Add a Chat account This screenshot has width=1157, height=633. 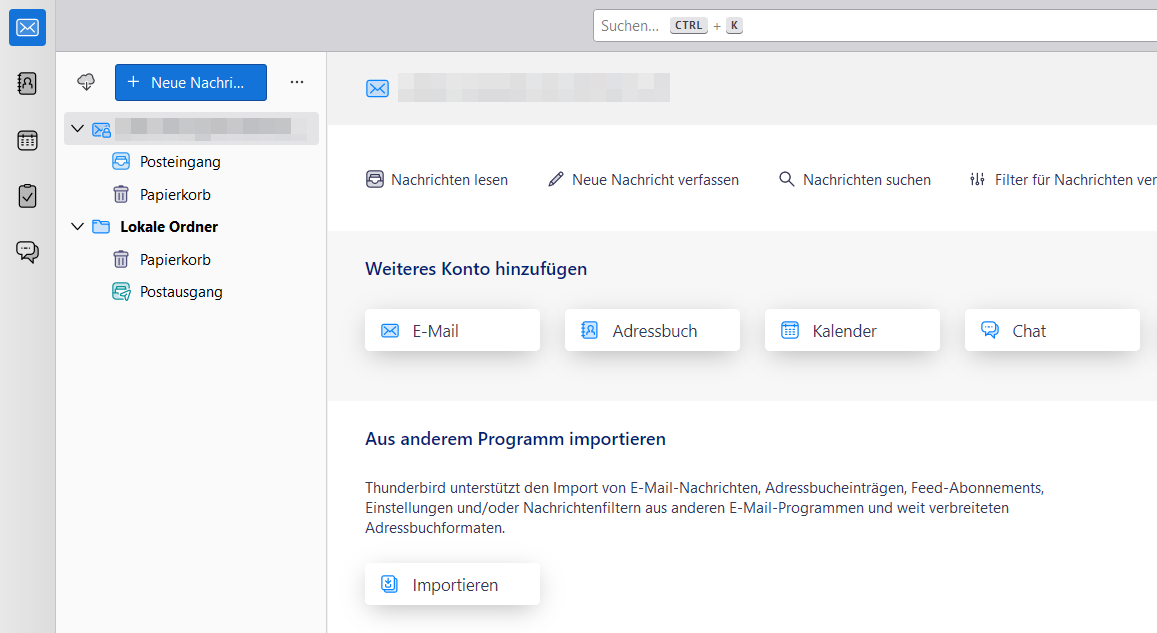1052,331
